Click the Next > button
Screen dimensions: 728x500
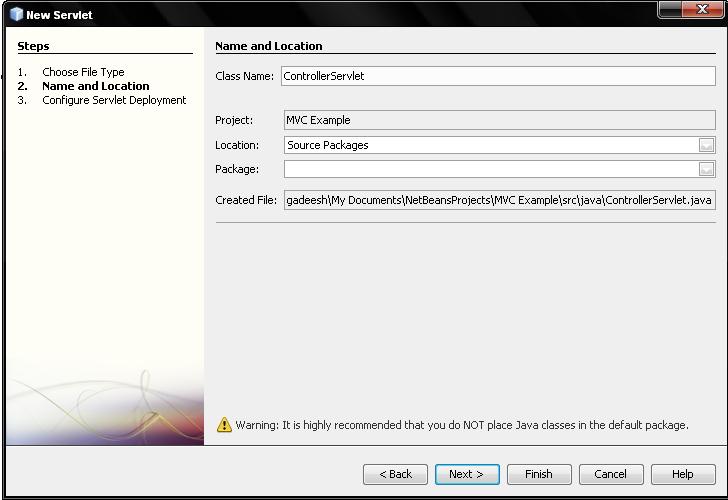(x=467, y=474)
